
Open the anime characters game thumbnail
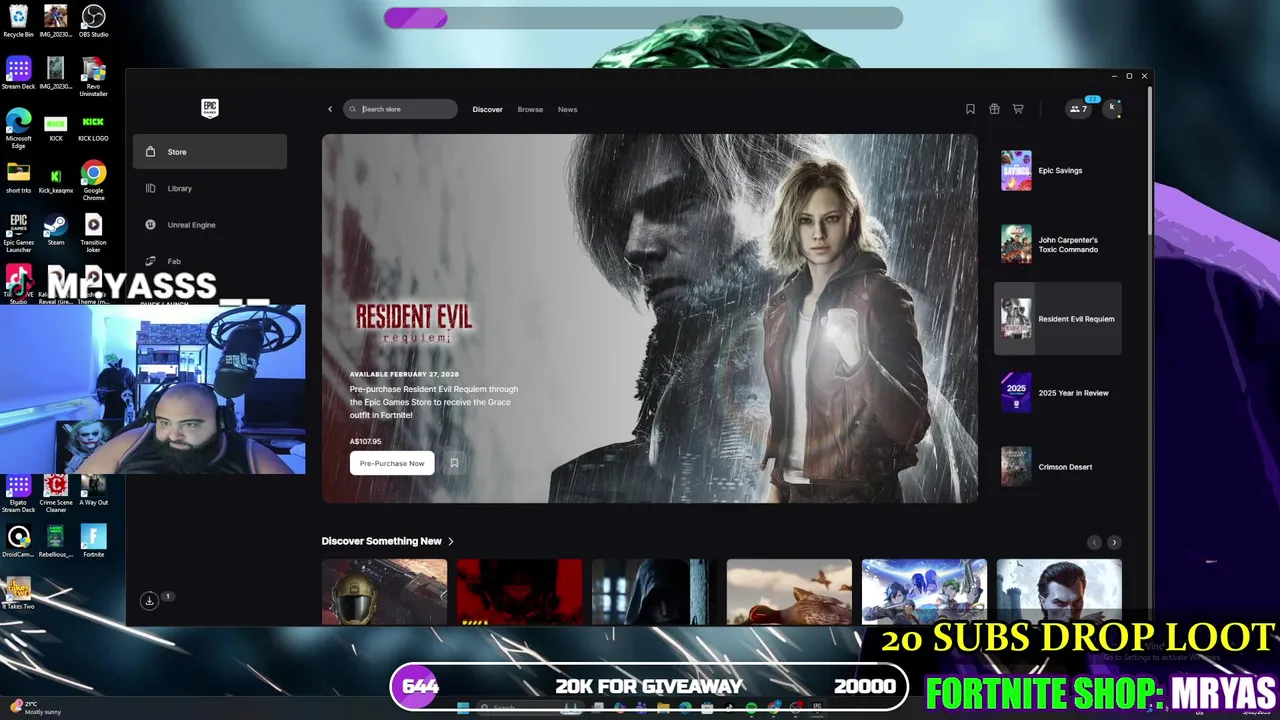coord(924,592)
